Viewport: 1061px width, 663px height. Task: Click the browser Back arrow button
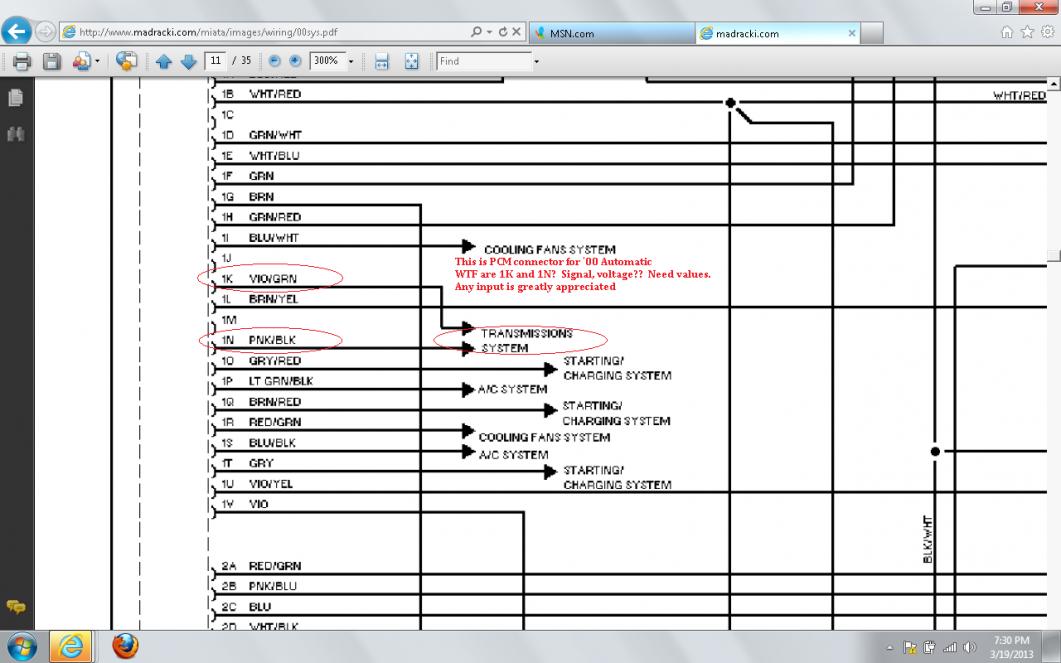[x=17, y=31]
